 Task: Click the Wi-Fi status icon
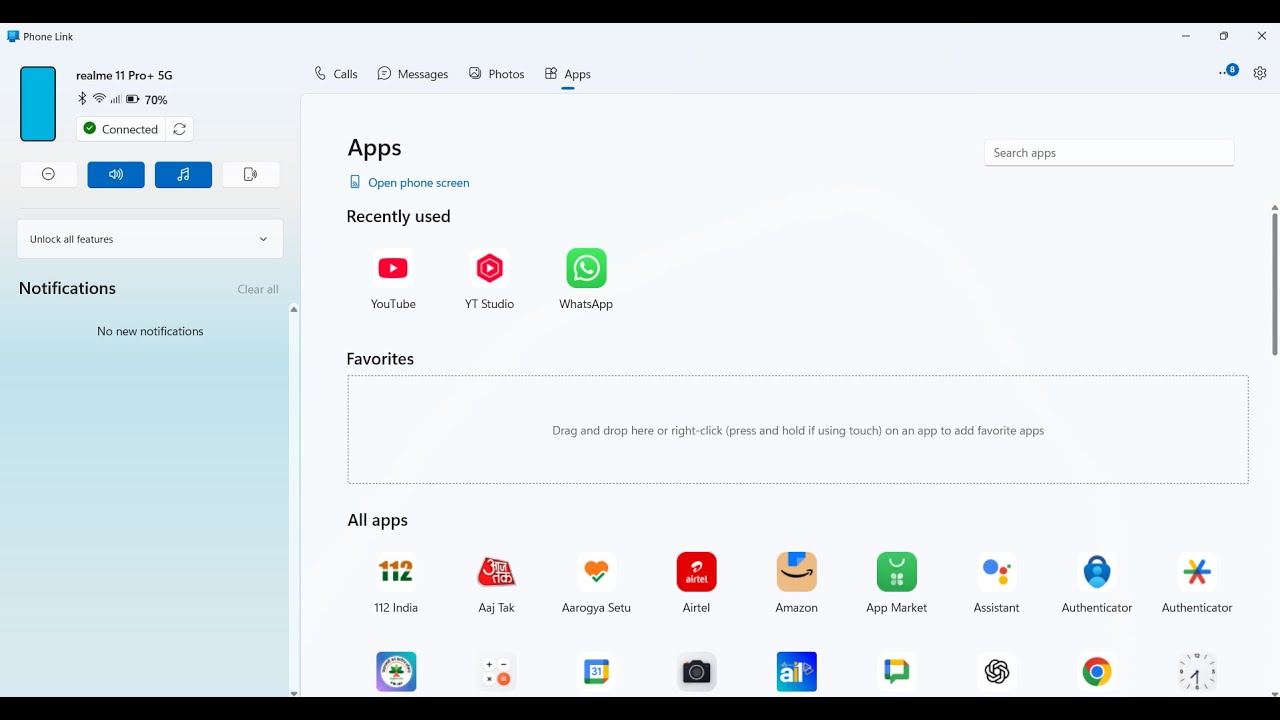coord(99,99)
